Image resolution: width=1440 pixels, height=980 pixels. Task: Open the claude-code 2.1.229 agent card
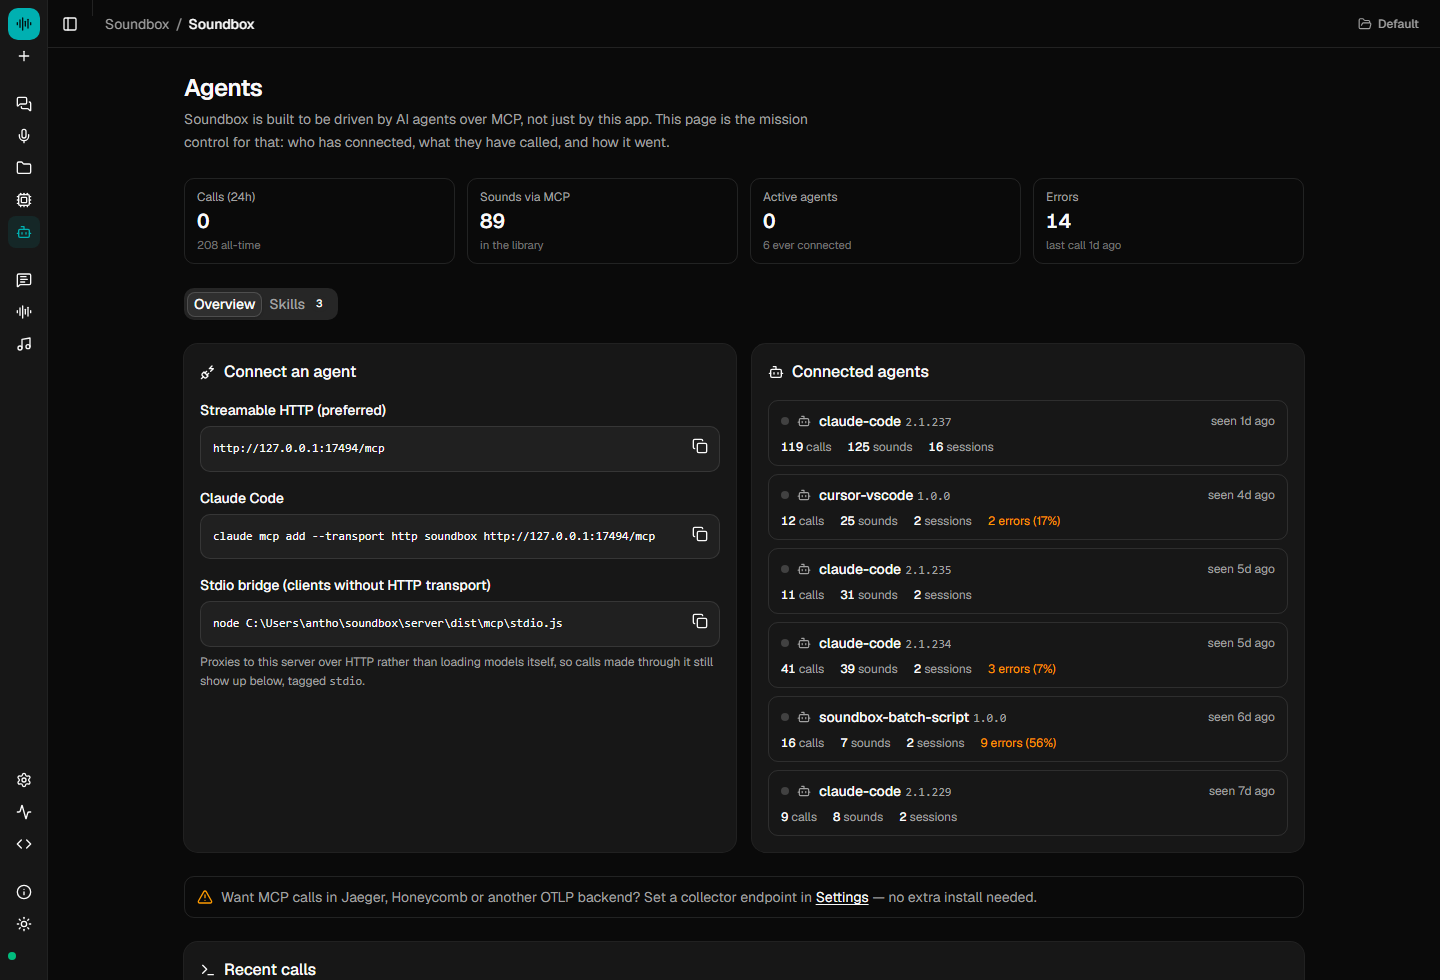tap(1027, 803)
